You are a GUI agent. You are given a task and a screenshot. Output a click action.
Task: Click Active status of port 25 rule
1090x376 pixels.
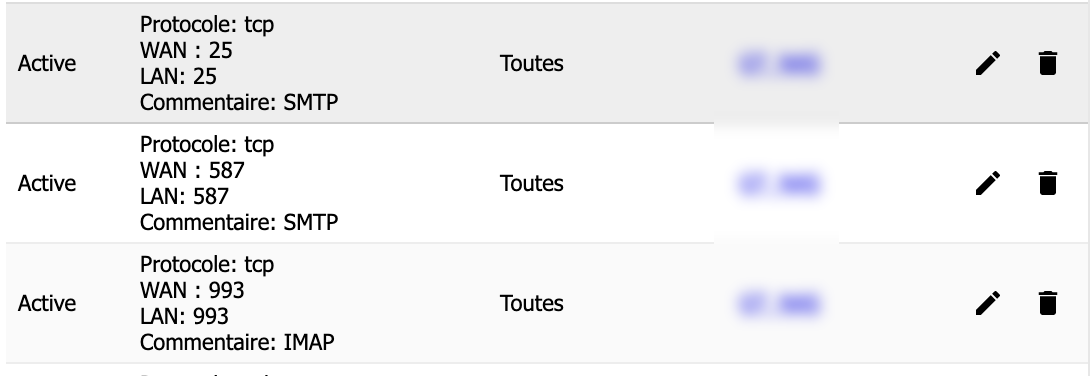pos(47,63)
